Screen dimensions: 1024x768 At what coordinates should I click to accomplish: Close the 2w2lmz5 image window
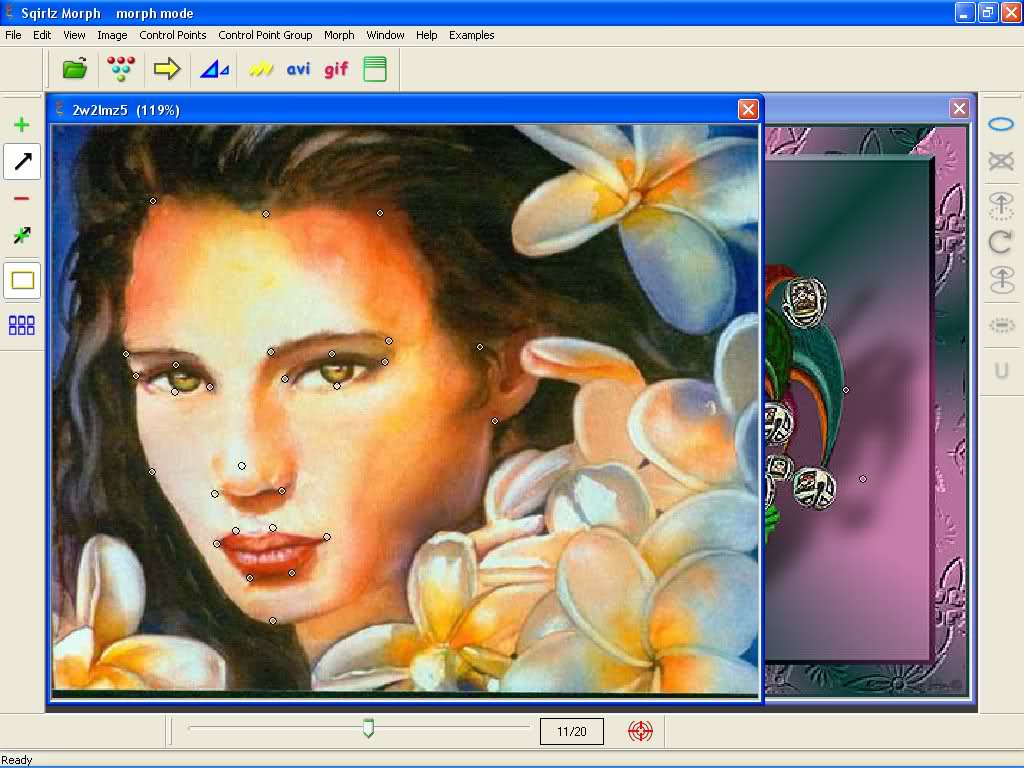click(748, 110)
